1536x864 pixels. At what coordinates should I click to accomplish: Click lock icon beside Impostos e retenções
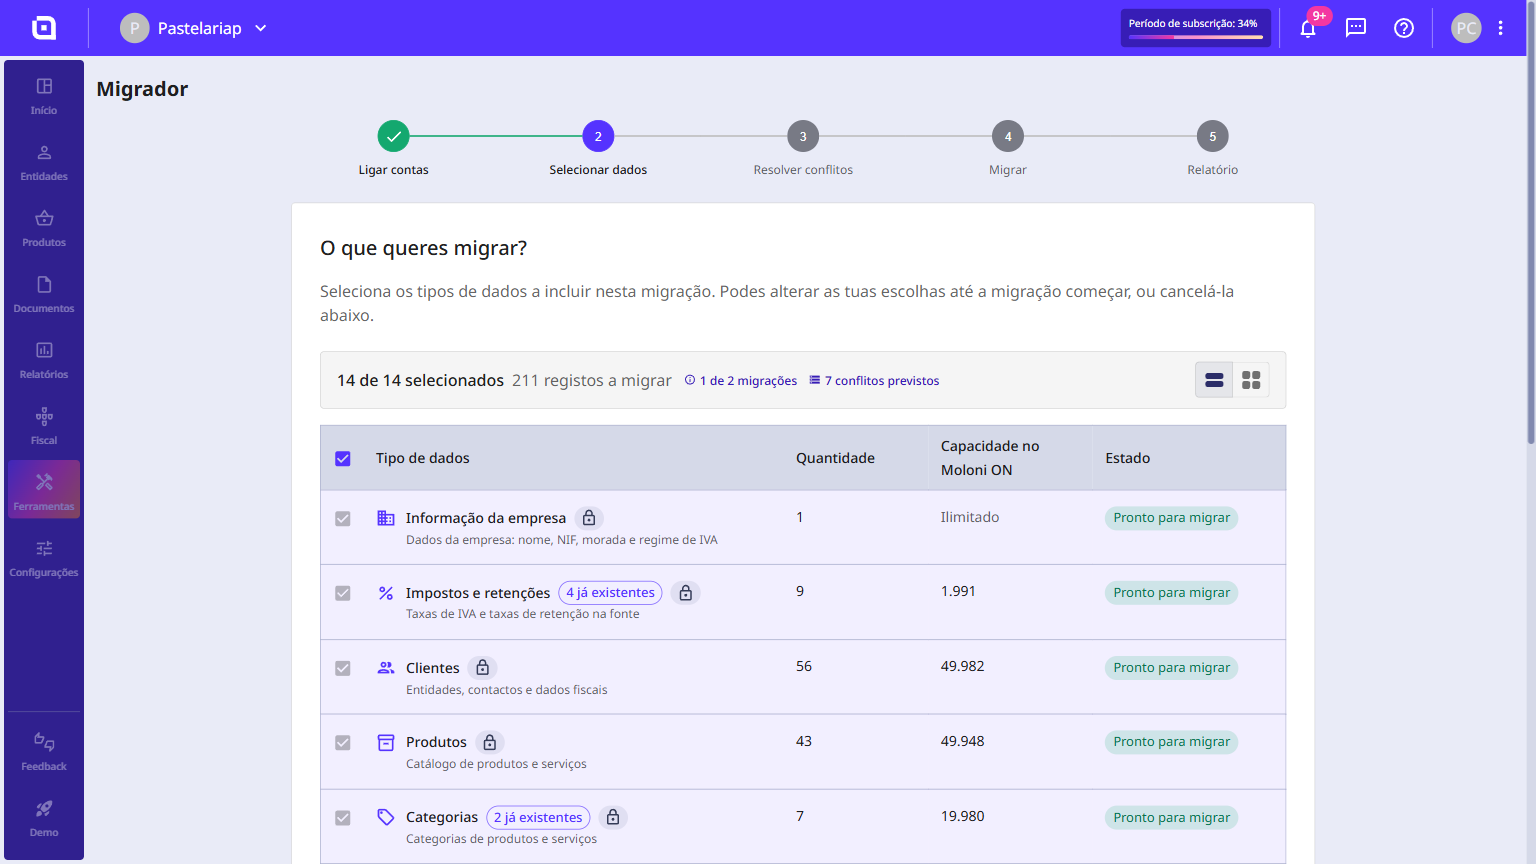pos(686,593)
